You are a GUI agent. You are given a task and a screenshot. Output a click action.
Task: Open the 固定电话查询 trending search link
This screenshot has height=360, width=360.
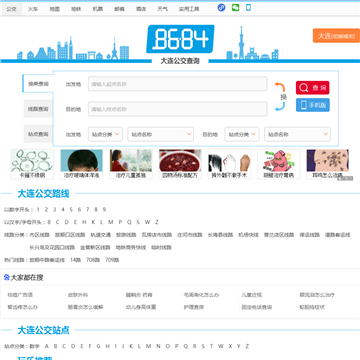(257, 307)
